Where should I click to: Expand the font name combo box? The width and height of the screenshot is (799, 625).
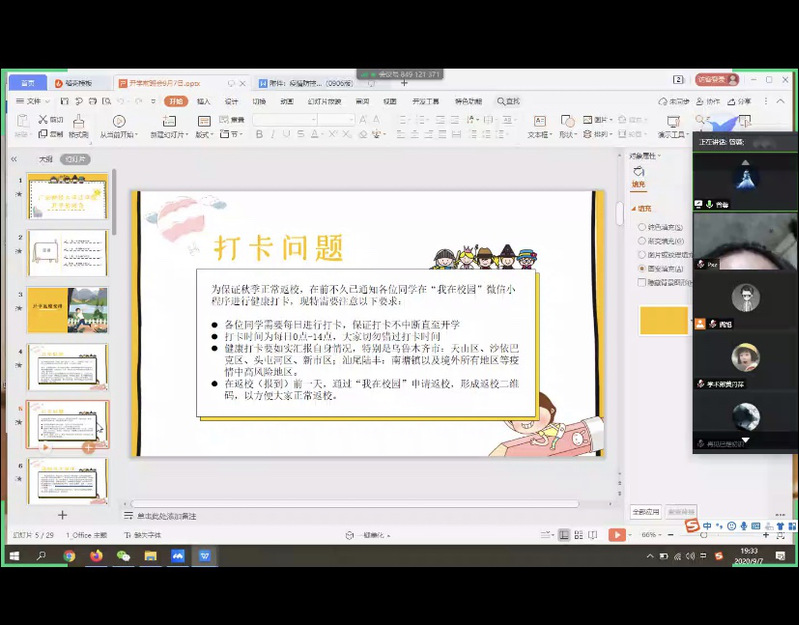coord(312,120)
